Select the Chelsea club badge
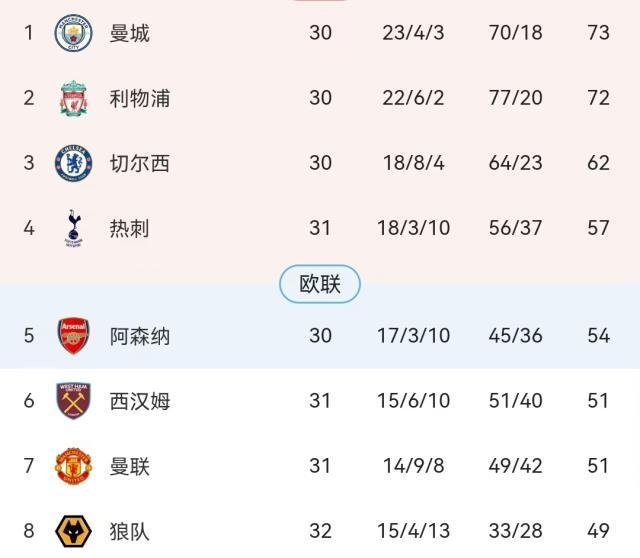The height and width of the screenshot is (558, 640). tap(73, 163)
